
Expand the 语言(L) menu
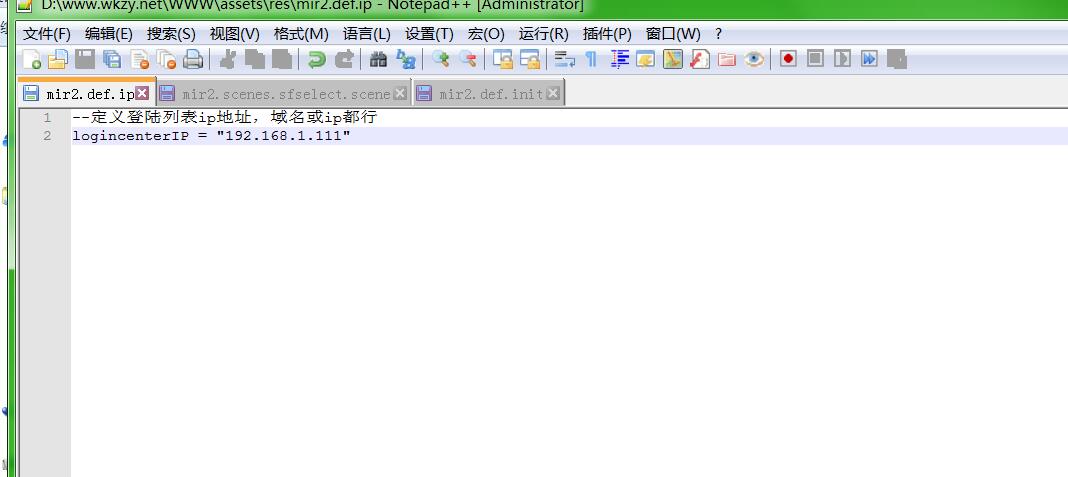click(x=366, y=33)
